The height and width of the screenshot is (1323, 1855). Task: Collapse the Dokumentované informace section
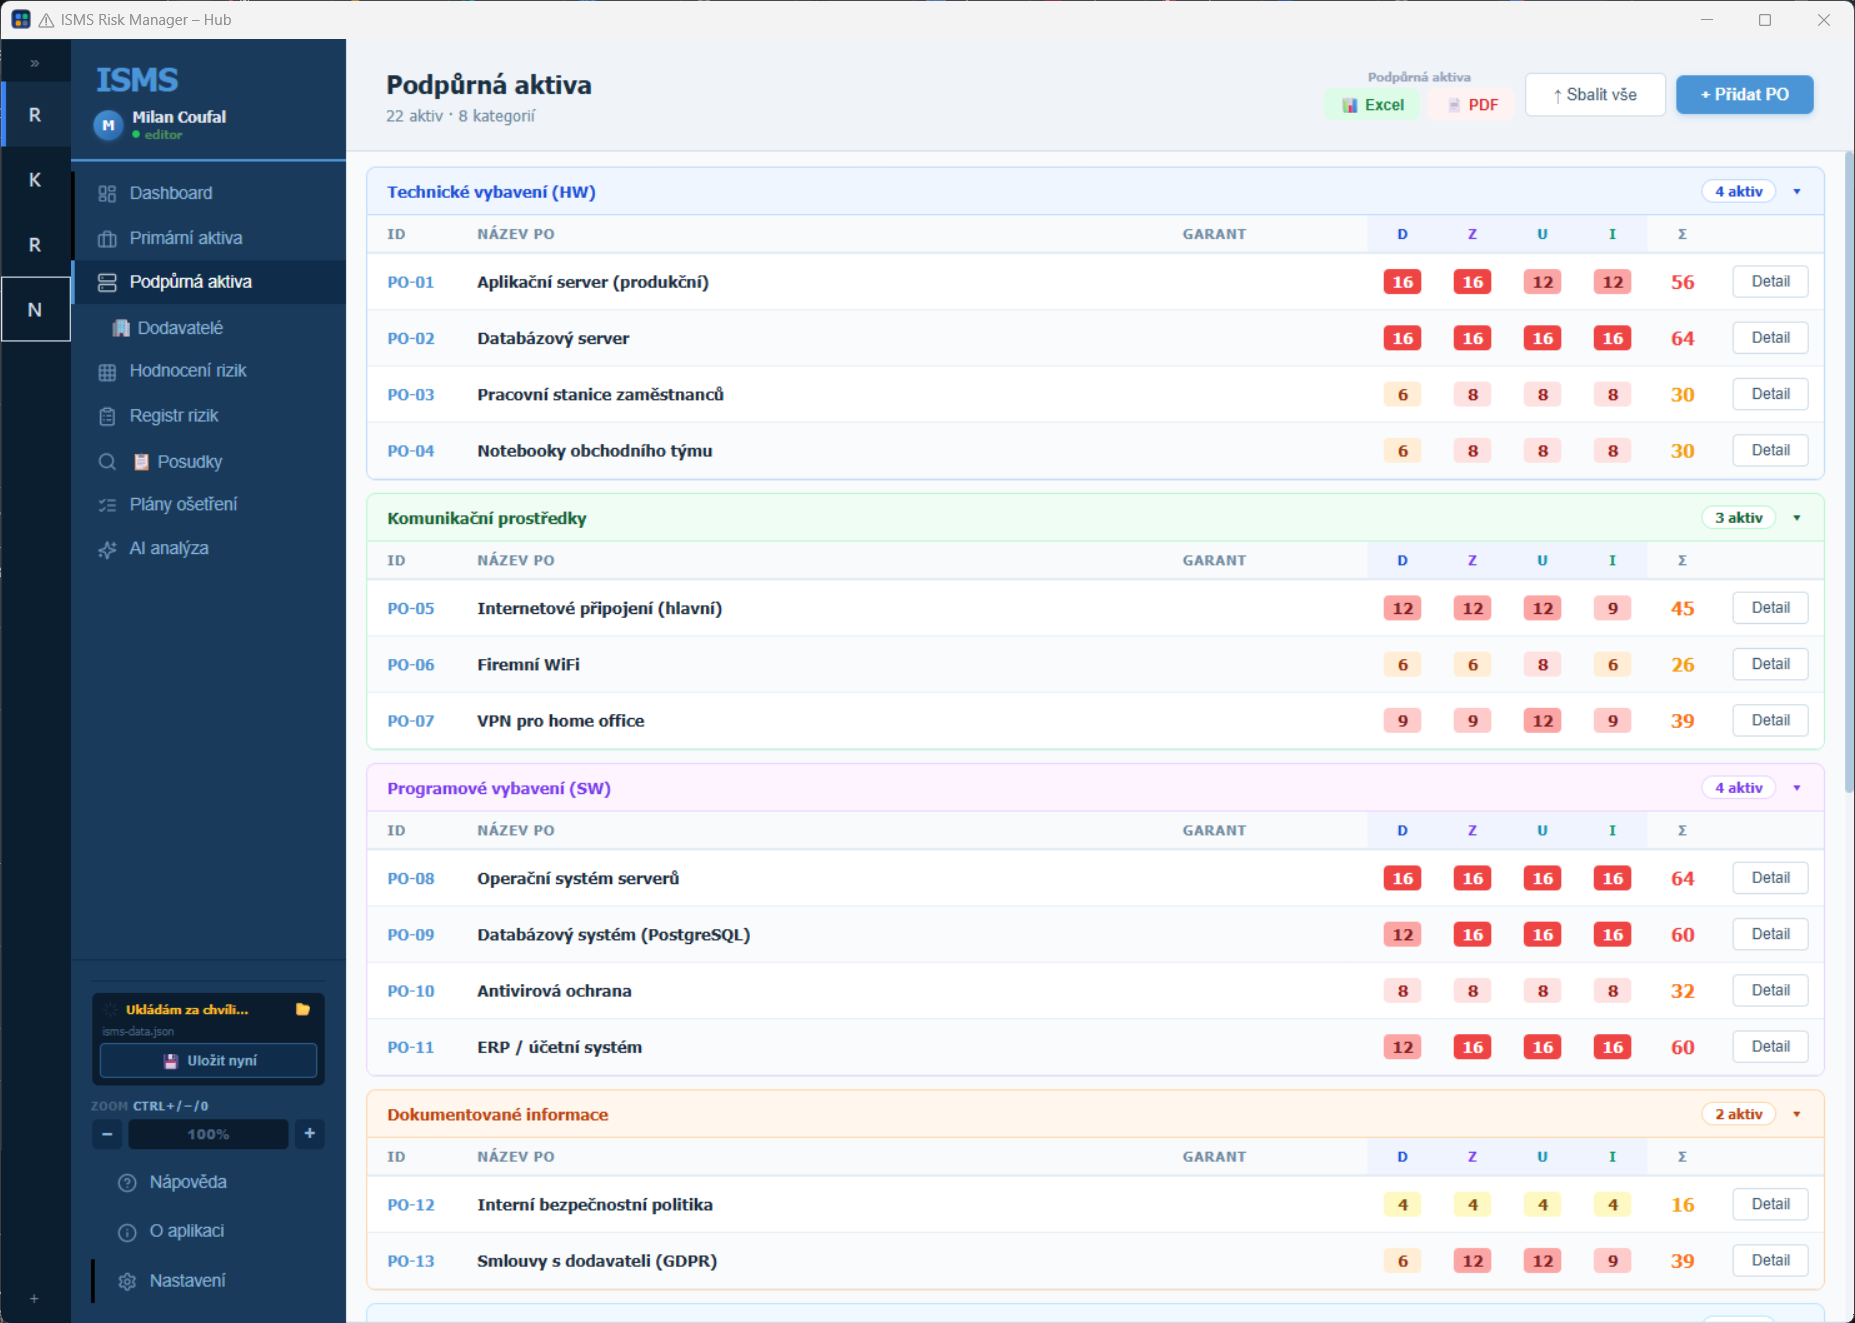(1797, 1114)
